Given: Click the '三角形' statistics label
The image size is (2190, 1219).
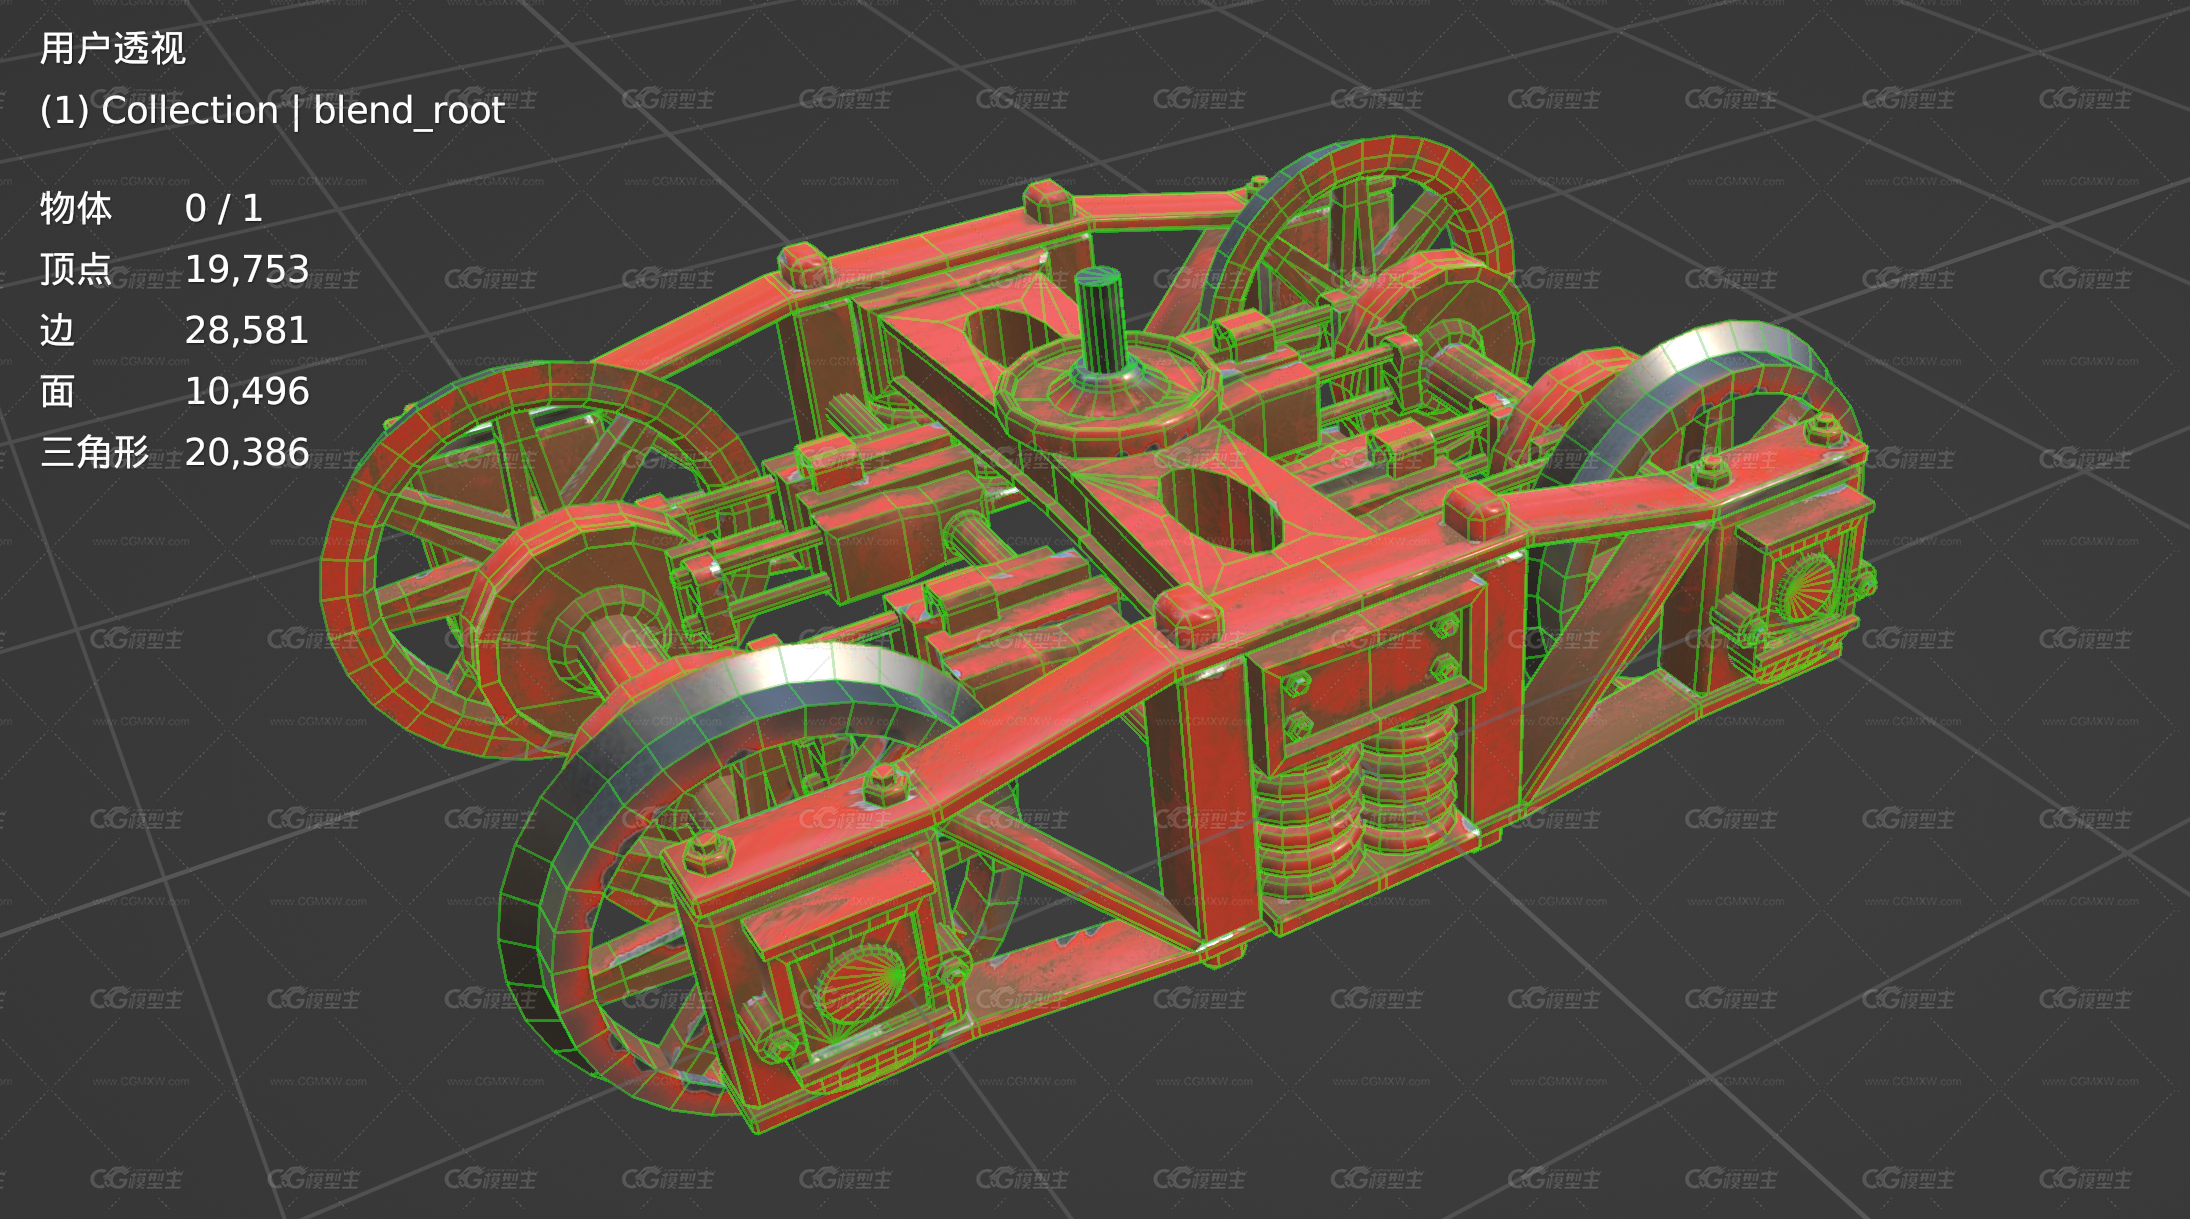Looking at the screenshot, I should (94, 452).
